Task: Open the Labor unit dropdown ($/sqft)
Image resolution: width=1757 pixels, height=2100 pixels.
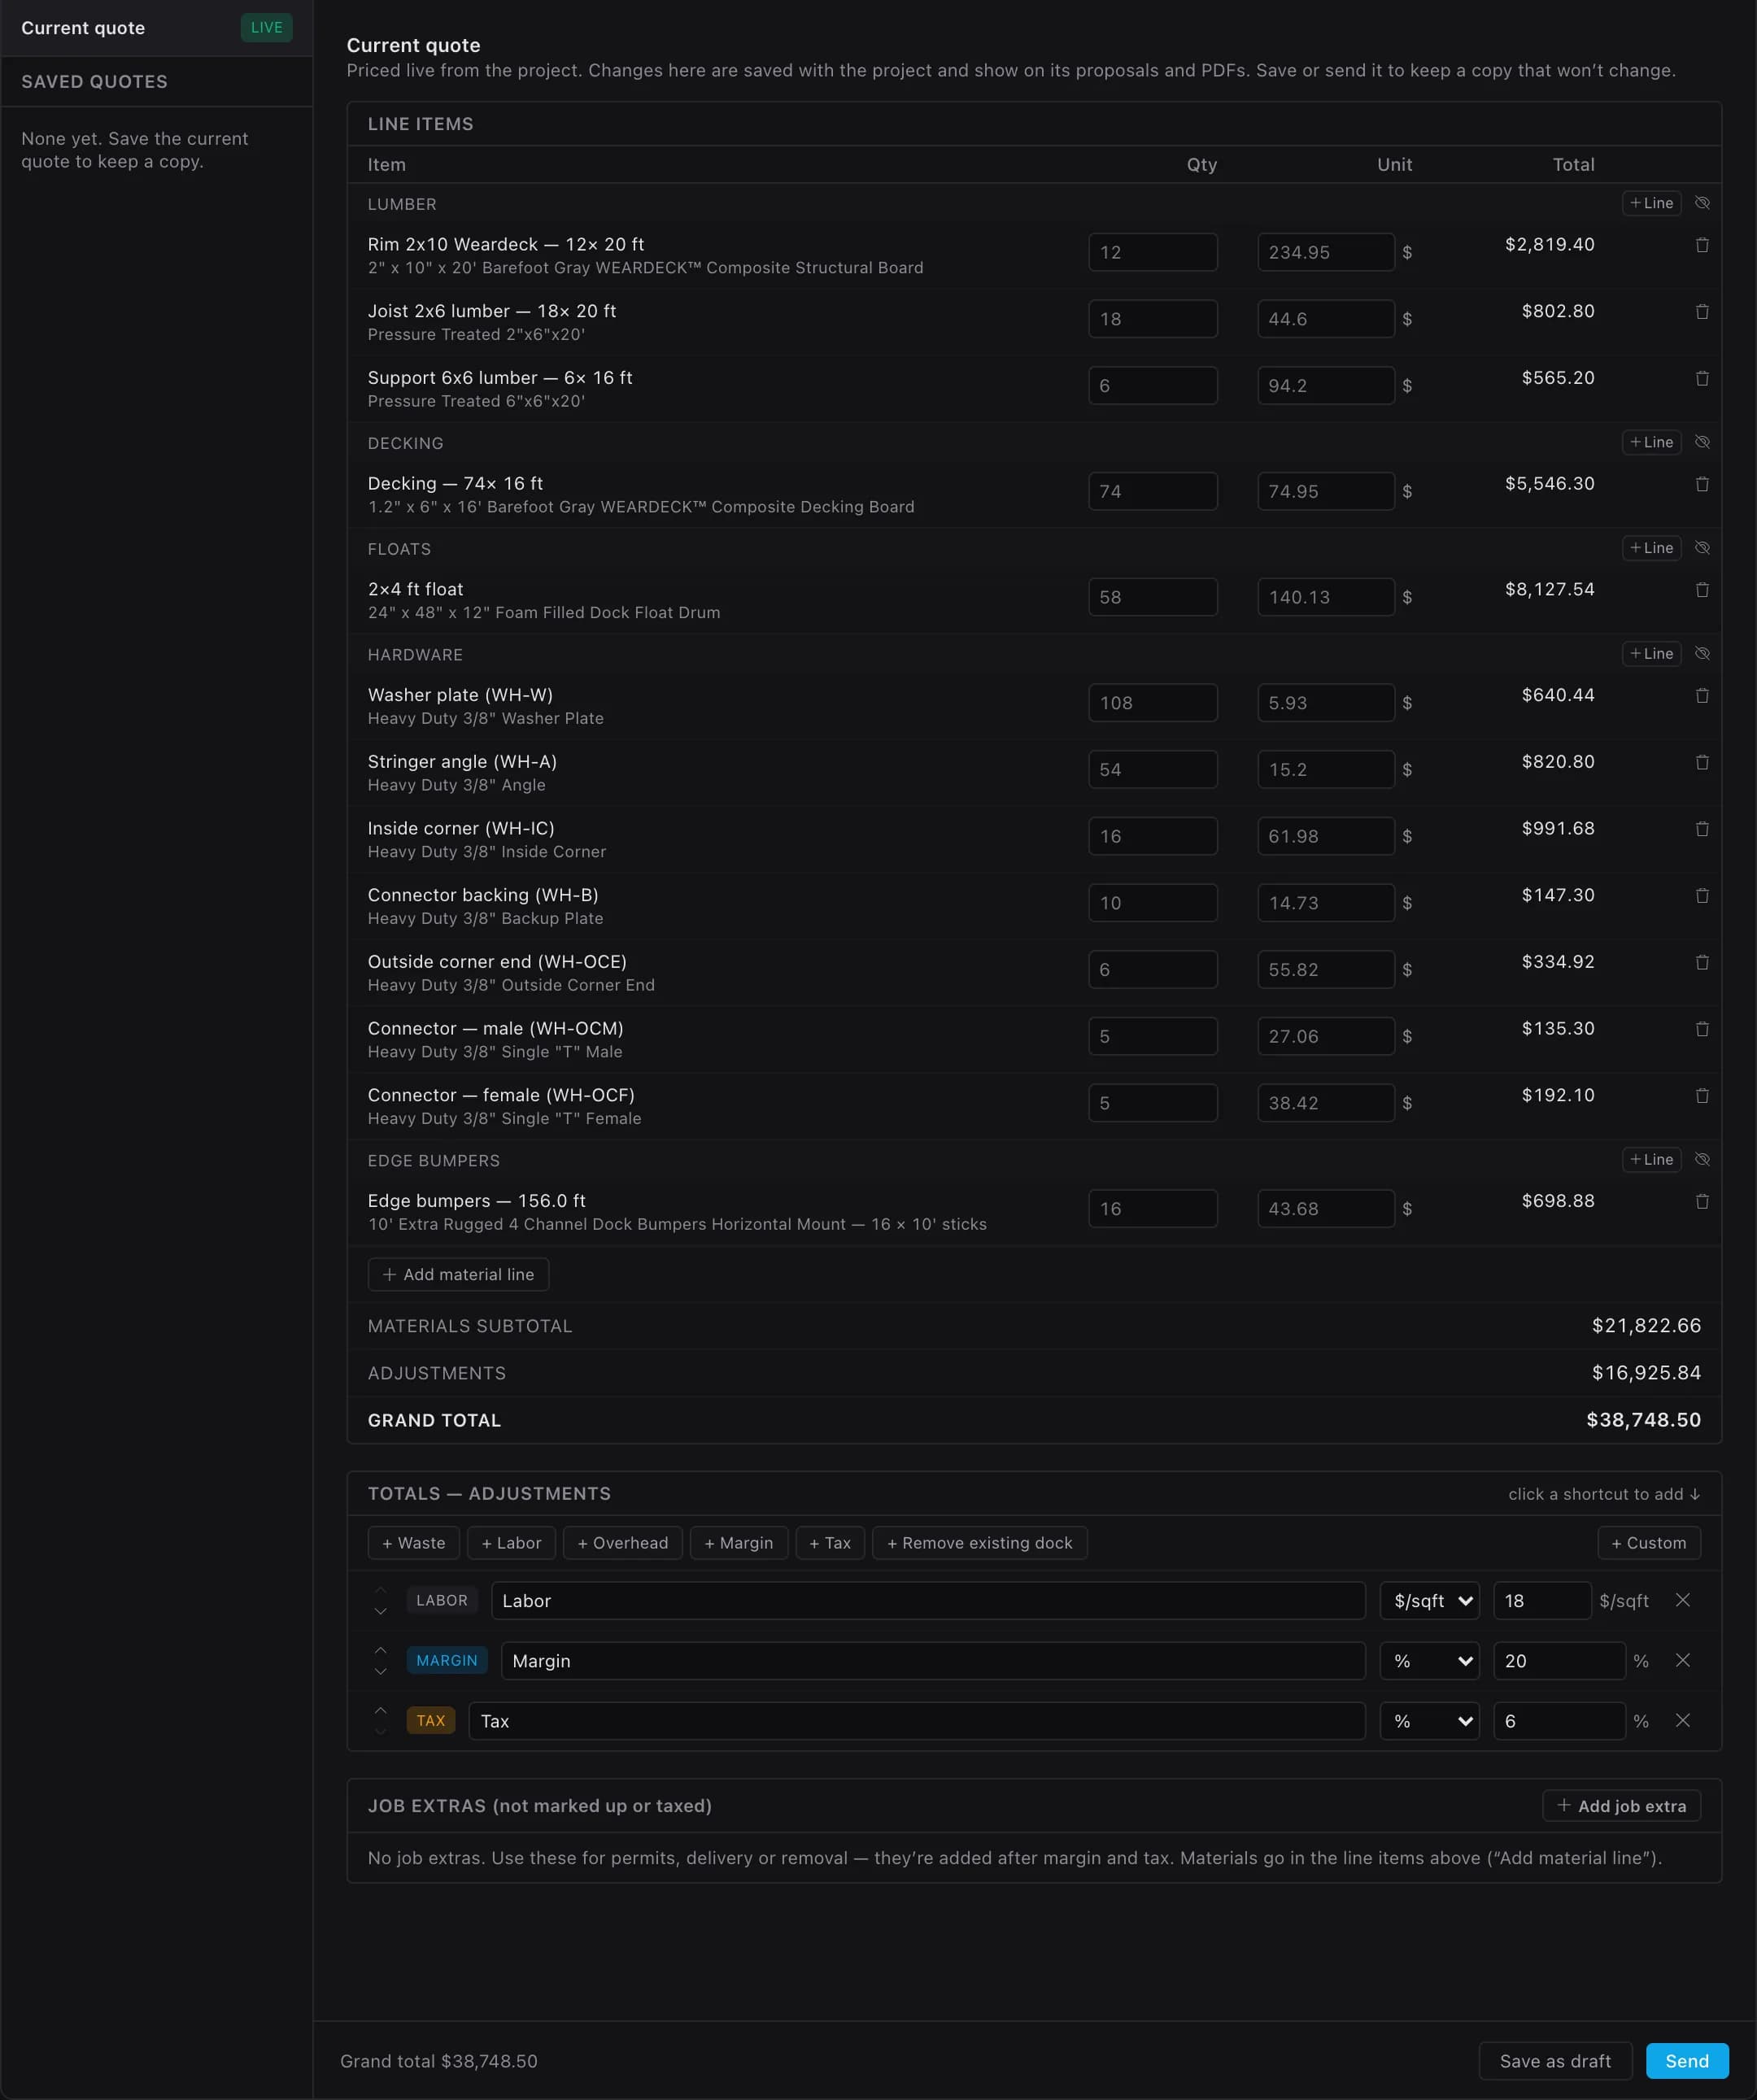Action: (x=1430, y=1601)
